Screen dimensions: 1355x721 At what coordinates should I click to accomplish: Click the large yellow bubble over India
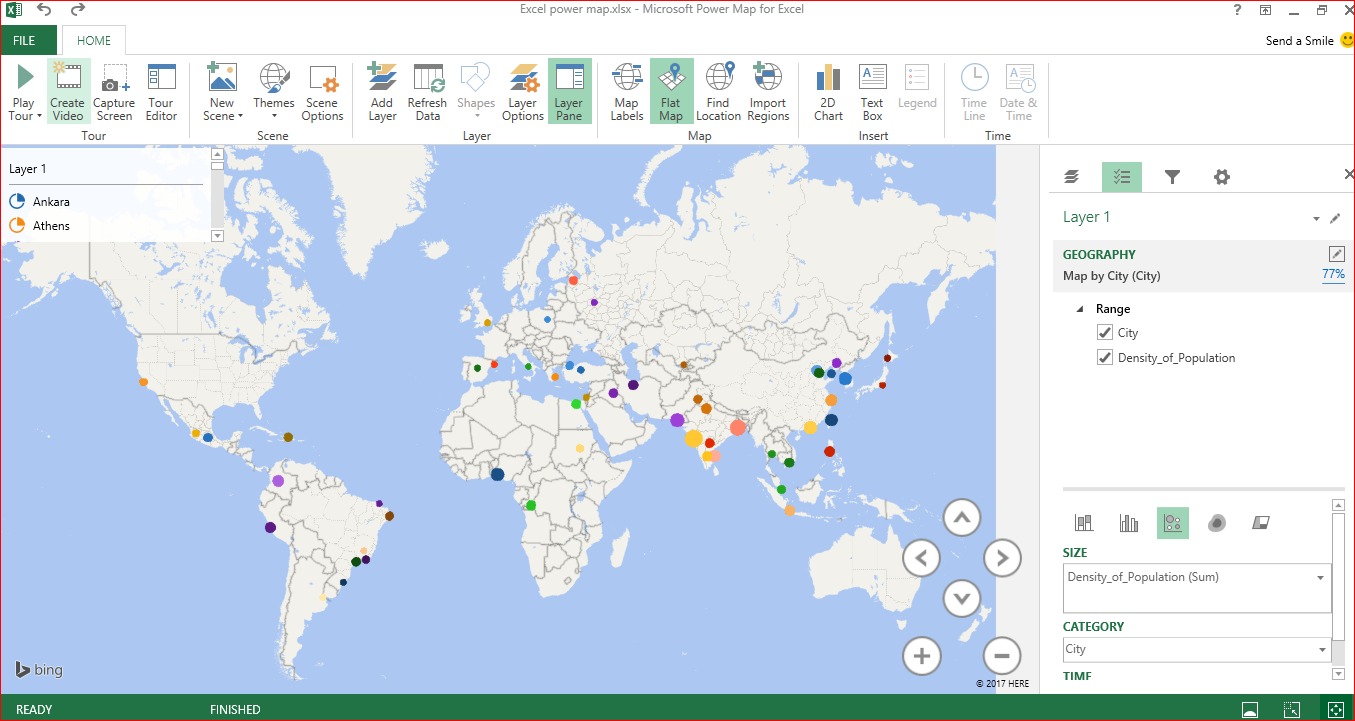coord(693,438)
